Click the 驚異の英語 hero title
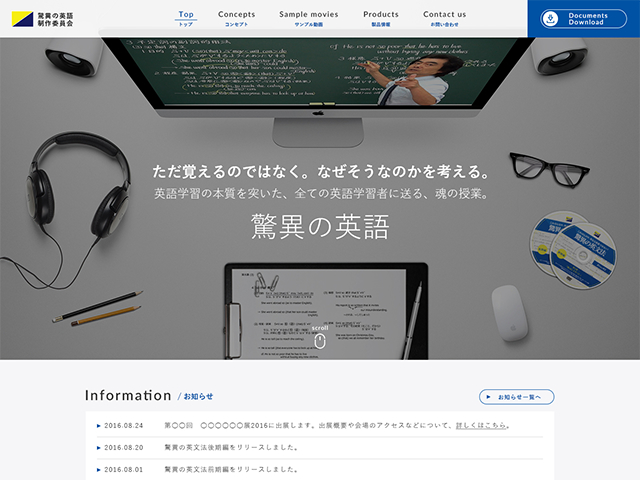Image resolution: width=640 pixels, height=480 pixels. click(320, 226)
